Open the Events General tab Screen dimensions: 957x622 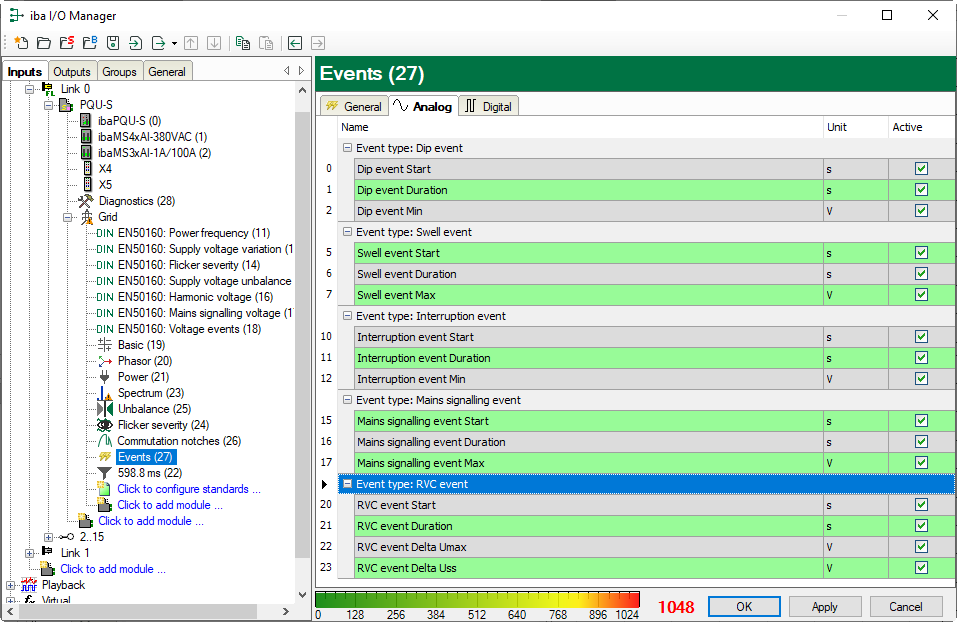tap(354, 106)
